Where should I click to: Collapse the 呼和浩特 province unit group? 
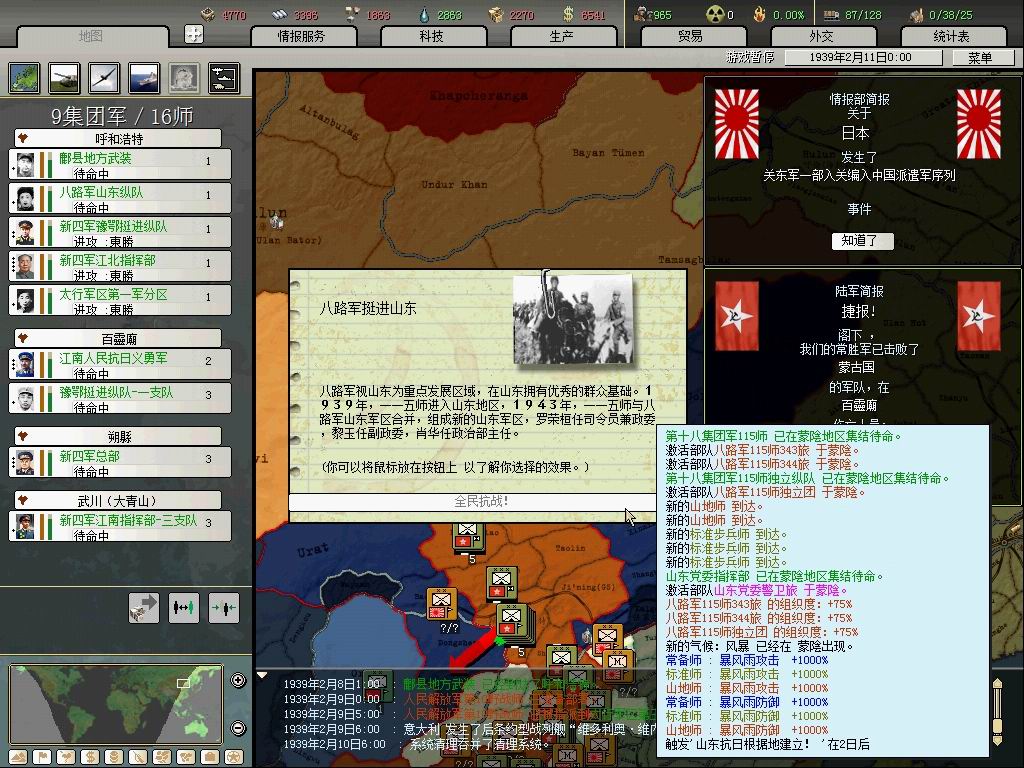[x=22, y=139]
